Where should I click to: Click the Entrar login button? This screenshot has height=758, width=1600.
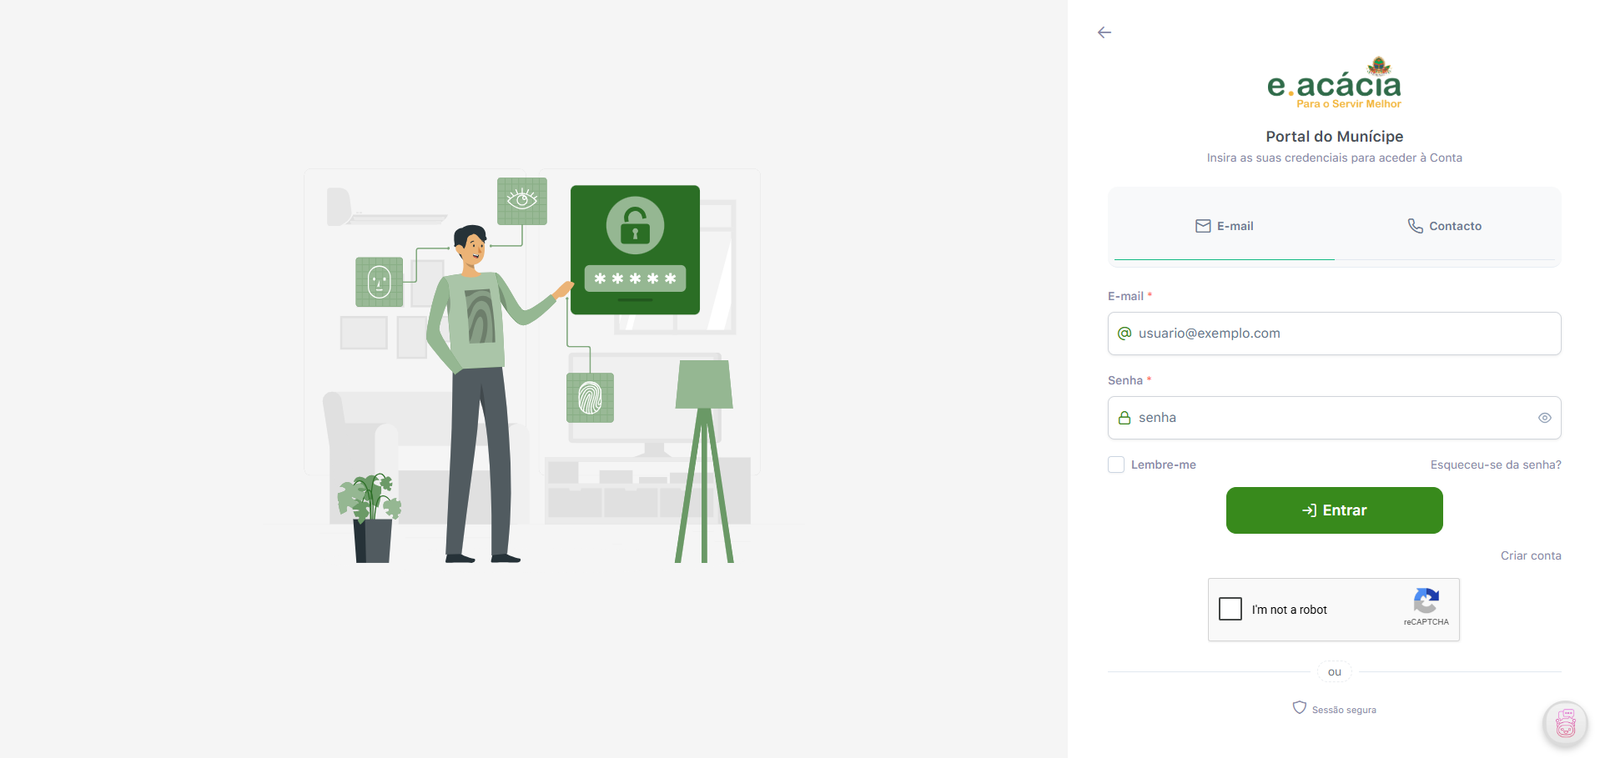tap(1334, 510)
